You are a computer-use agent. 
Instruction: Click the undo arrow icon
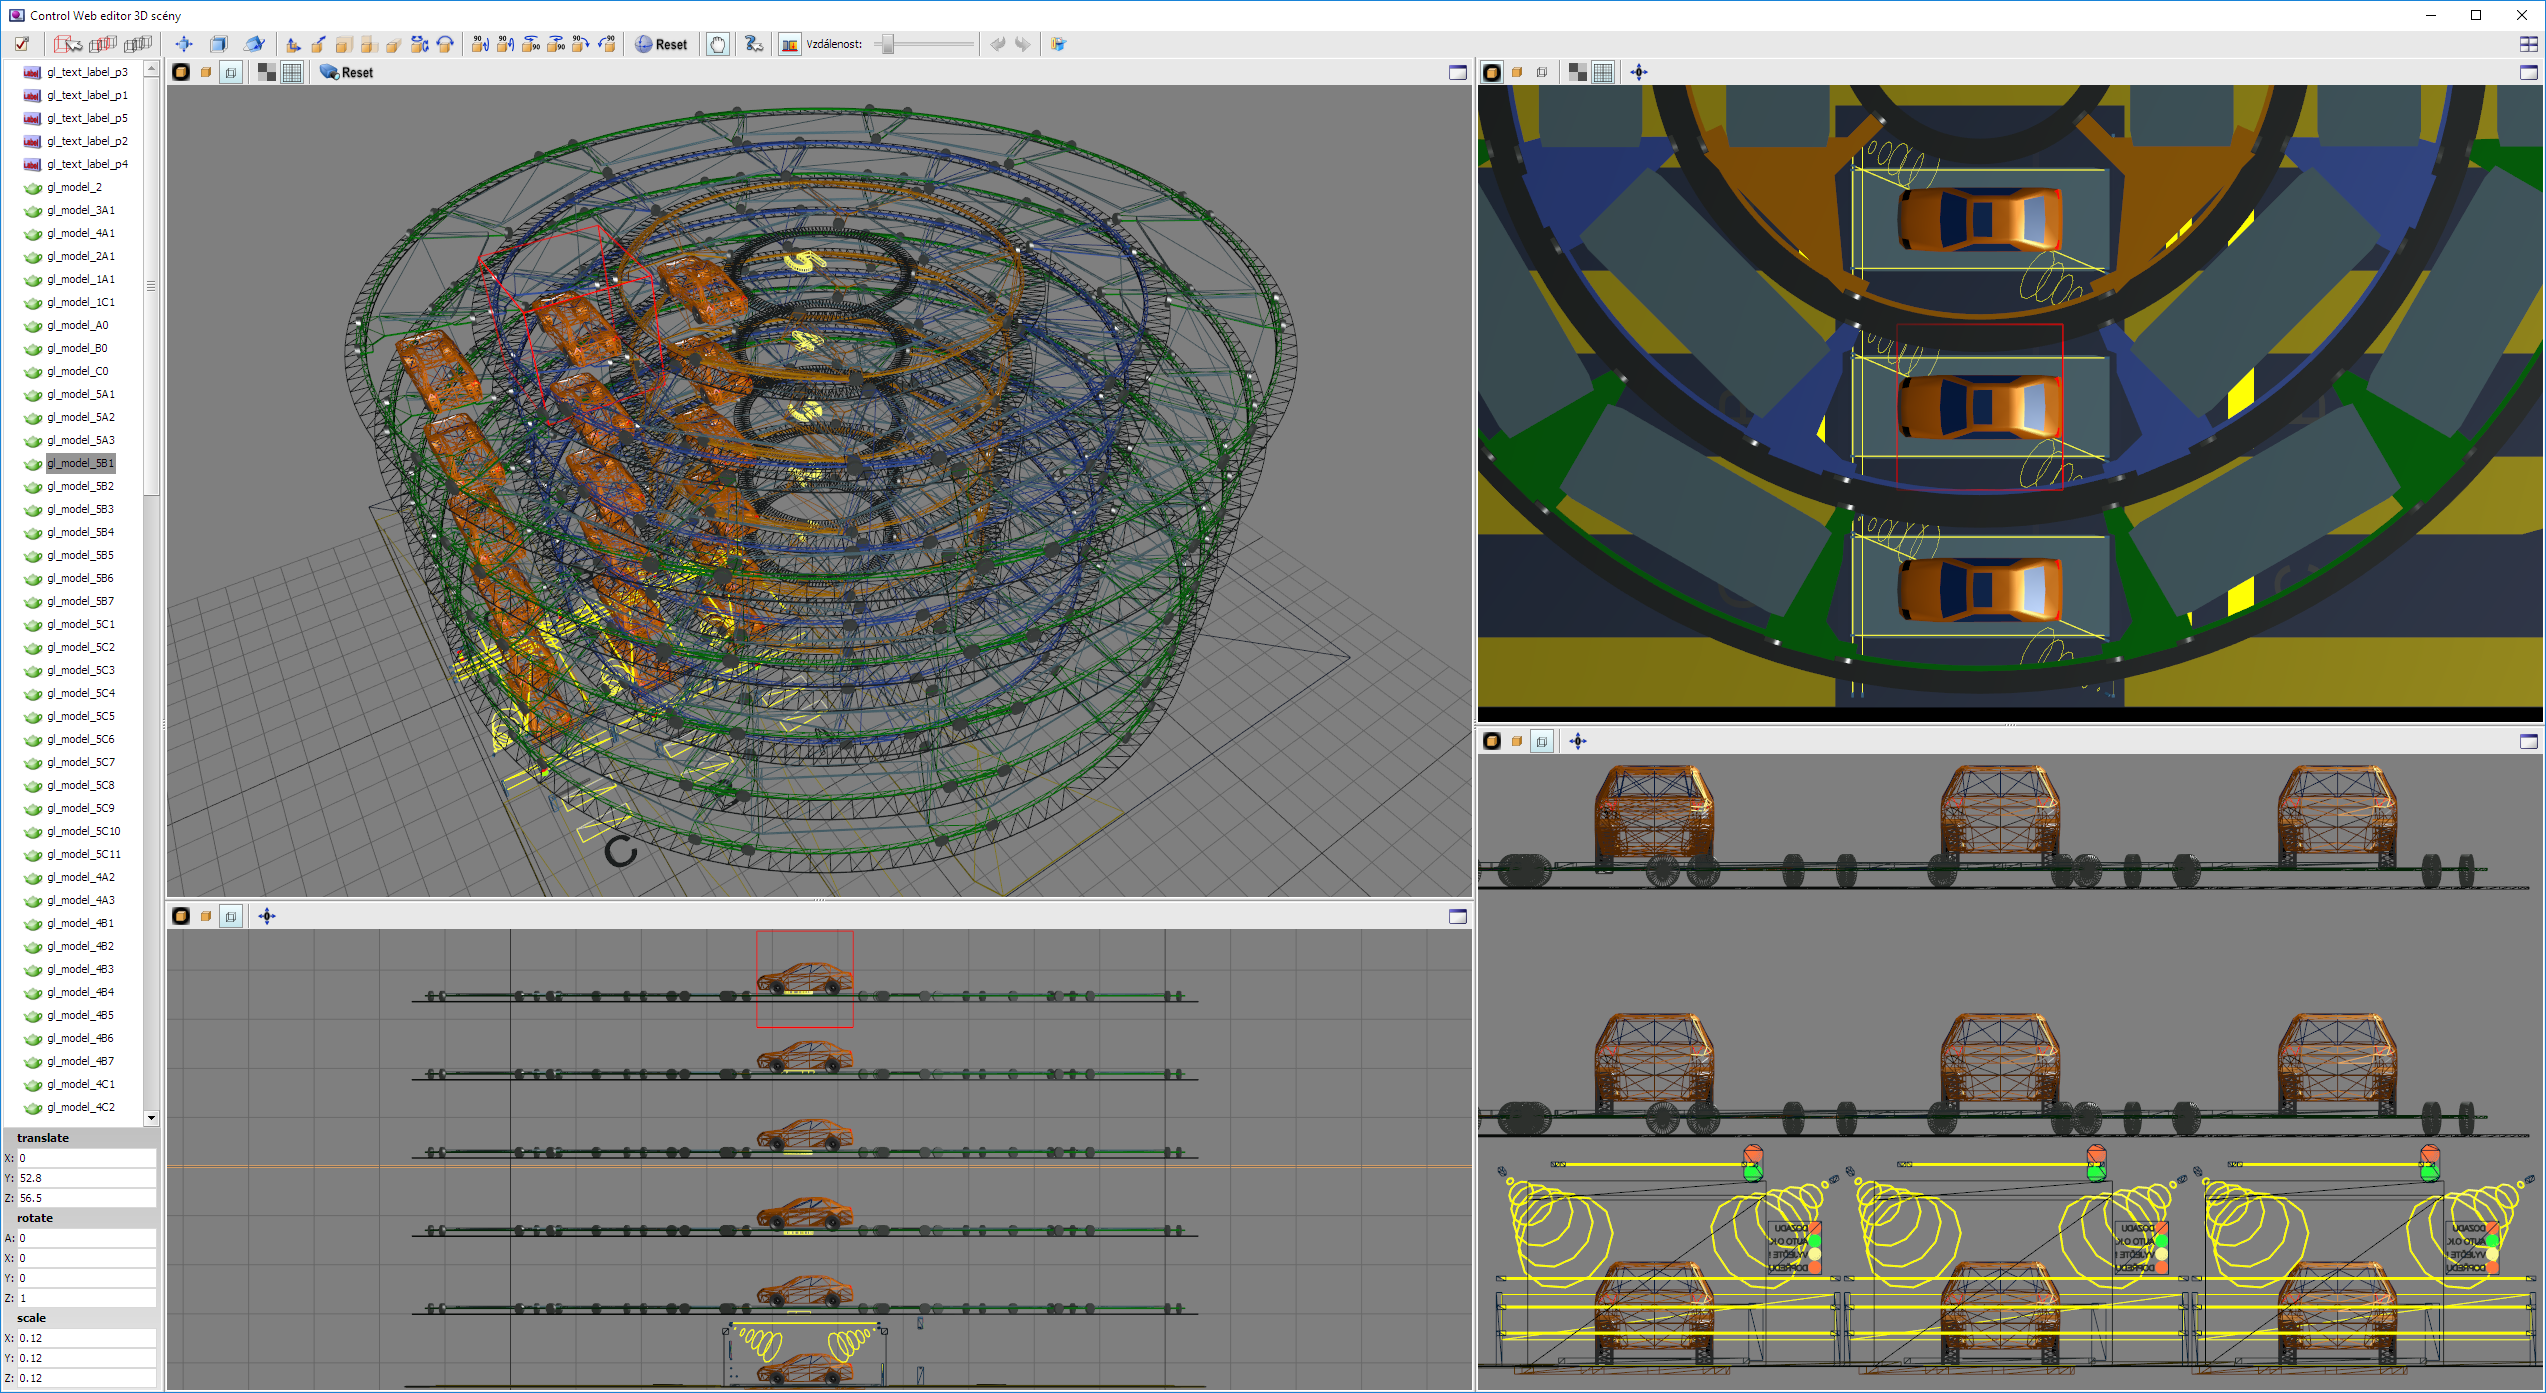coord(997,44)
